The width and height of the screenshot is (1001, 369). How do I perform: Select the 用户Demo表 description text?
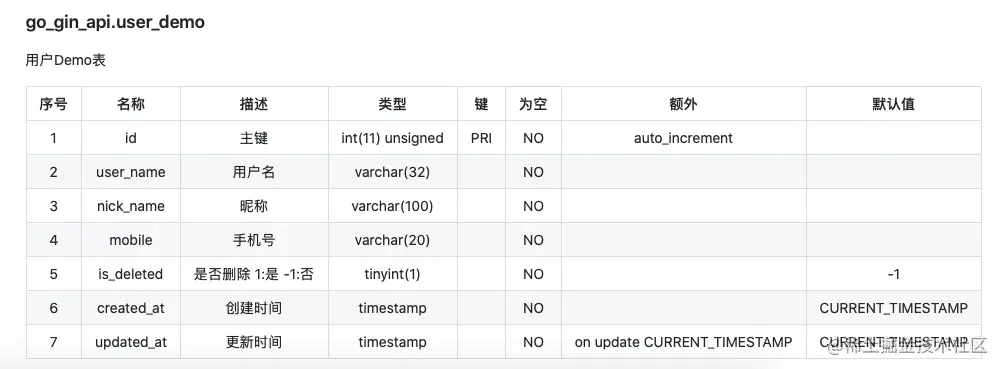point(66,61)
